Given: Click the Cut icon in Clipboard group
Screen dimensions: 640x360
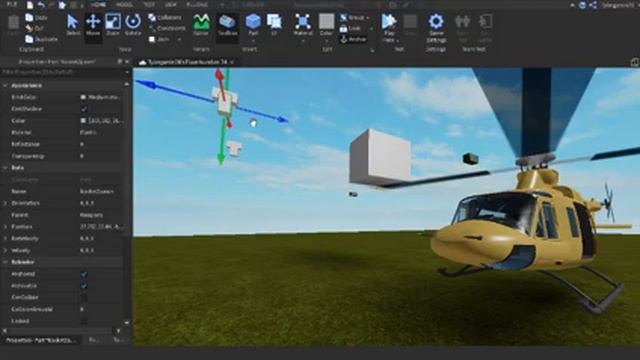Looking at the screenshot, I should click(x=29, y=28).
